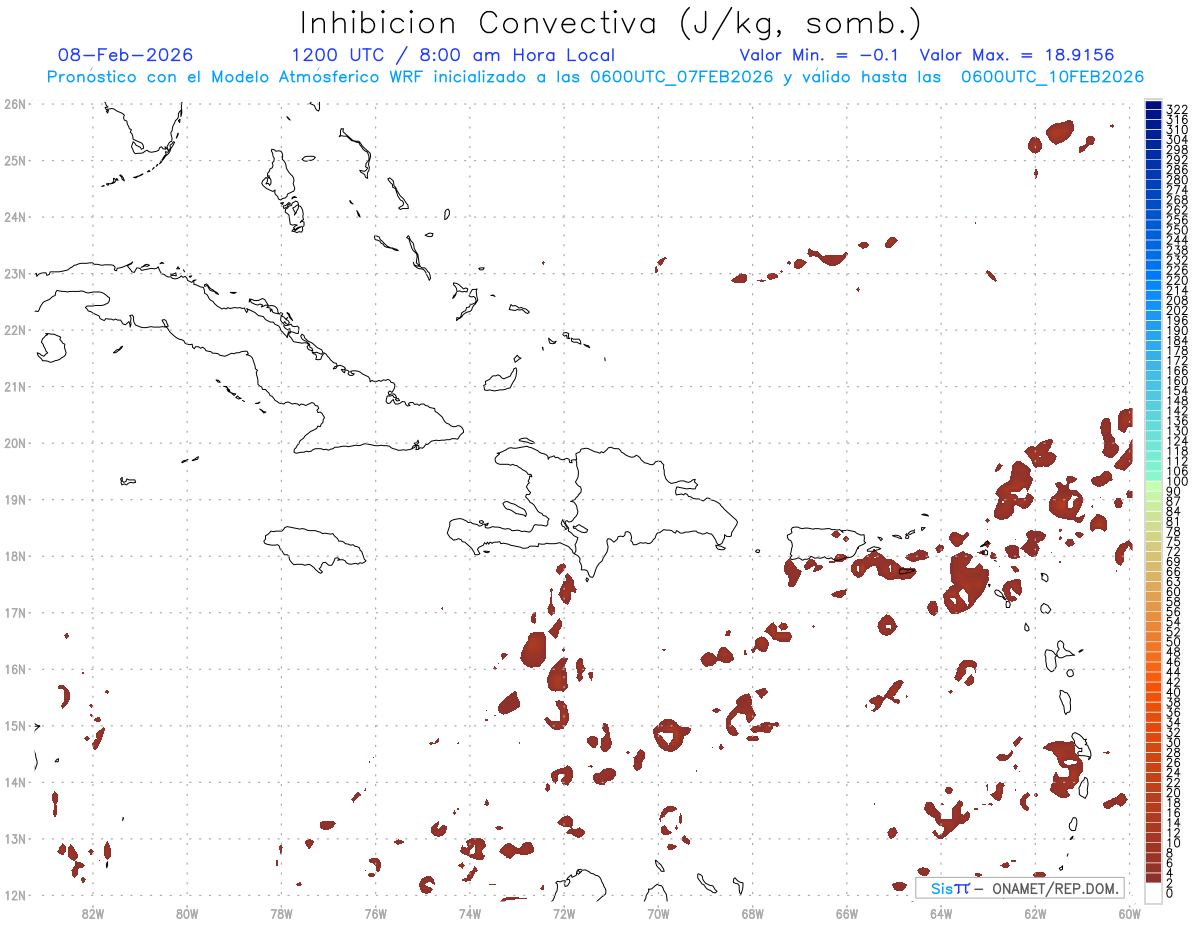Click the '17N' latitude label
The height and width of the screenshot is (927, 1200).
coord(14,612)
